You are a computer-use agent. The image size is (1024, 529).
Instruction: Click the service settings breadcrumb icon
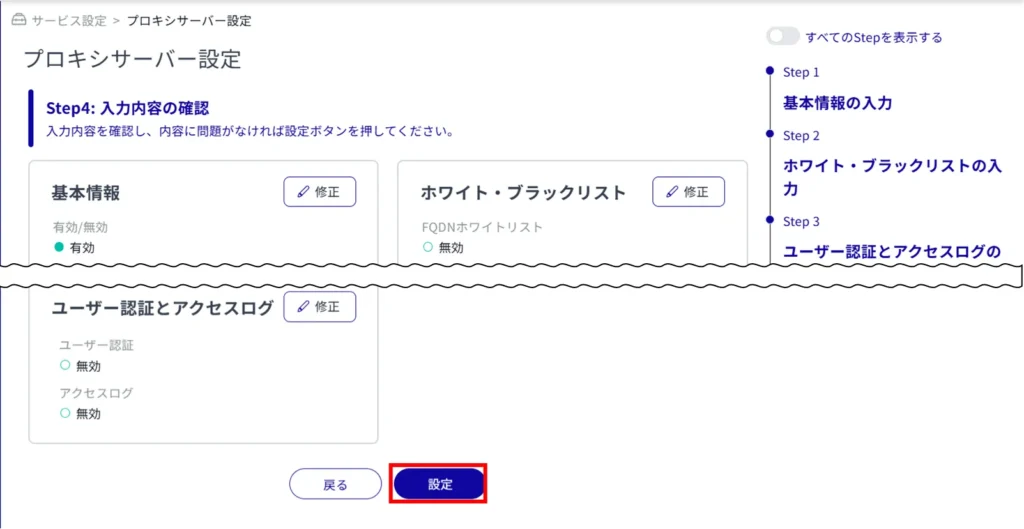[x=18, y=20]
